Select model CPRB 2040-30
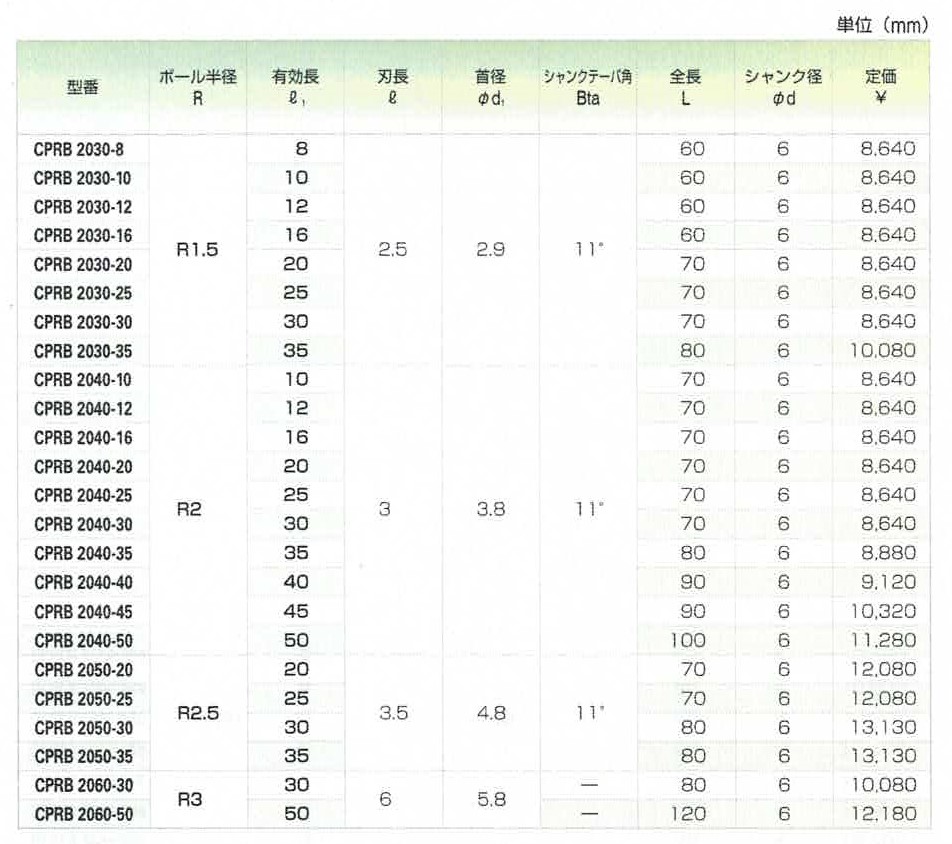The height and width of the screenshot is (844, 952). (83, 525)
